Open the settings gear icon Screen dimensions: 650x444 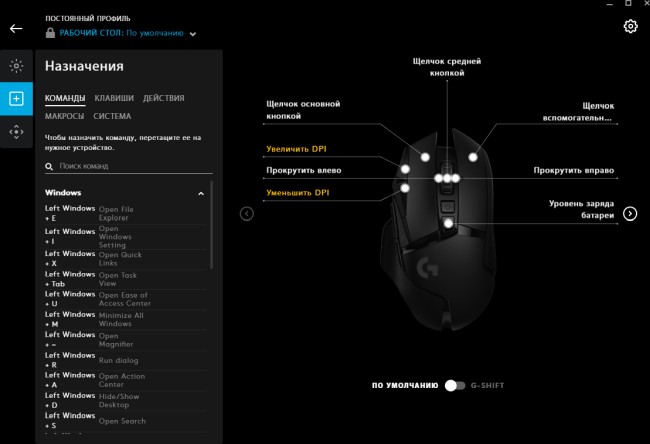[630, 26]
